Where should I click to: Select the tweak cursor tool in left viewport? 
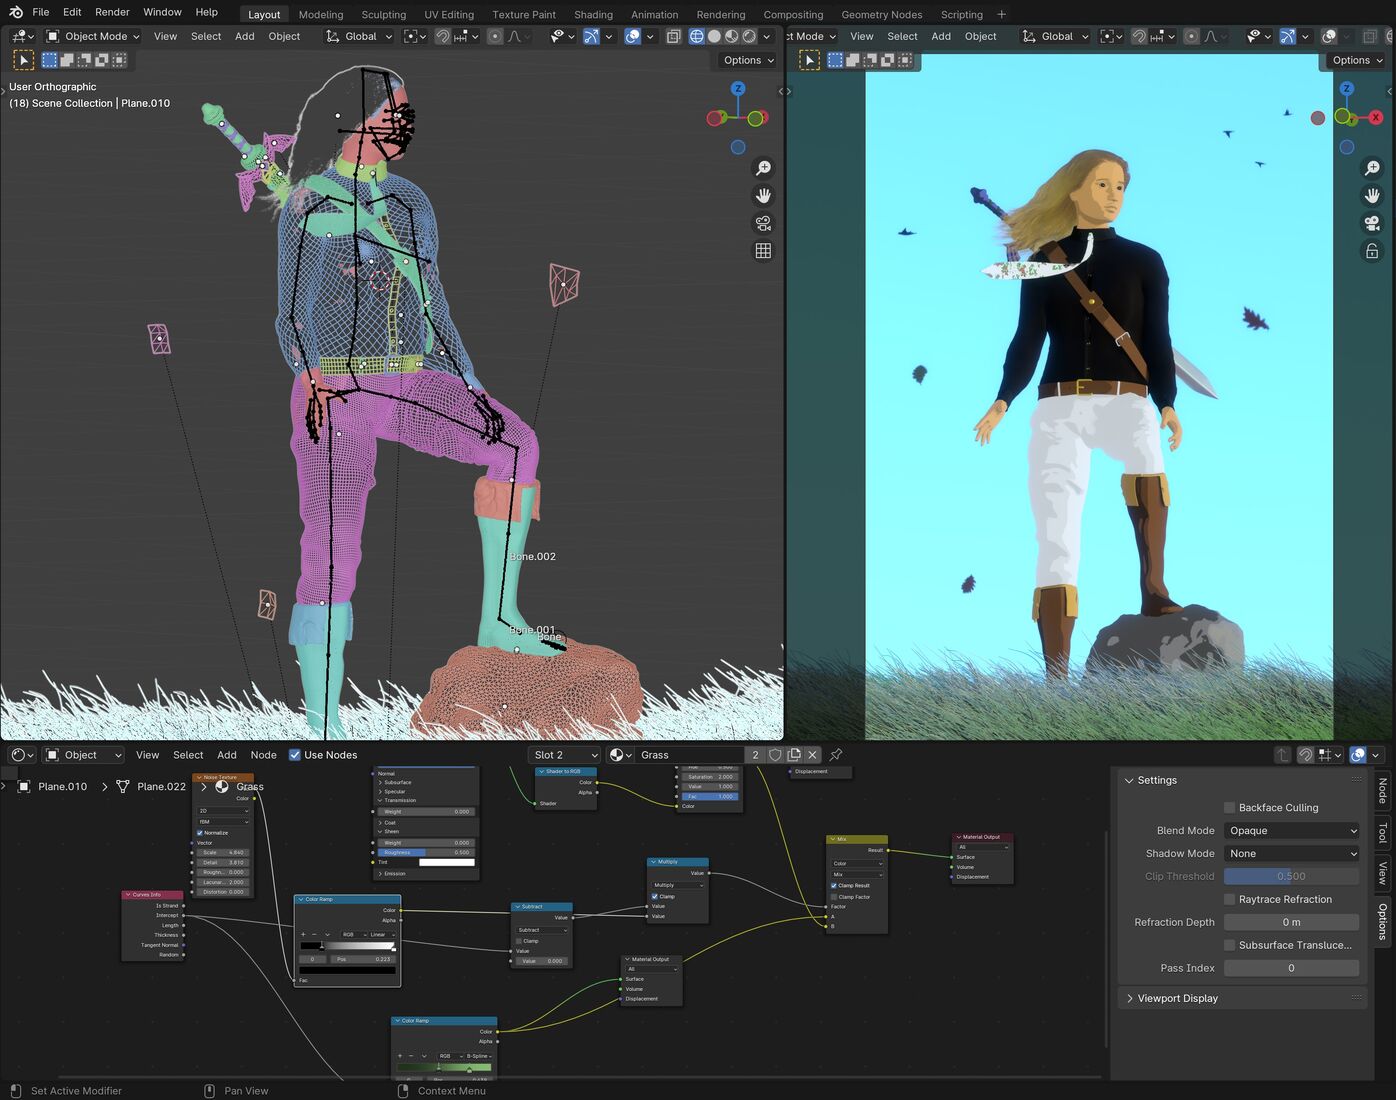coord(25,60)
